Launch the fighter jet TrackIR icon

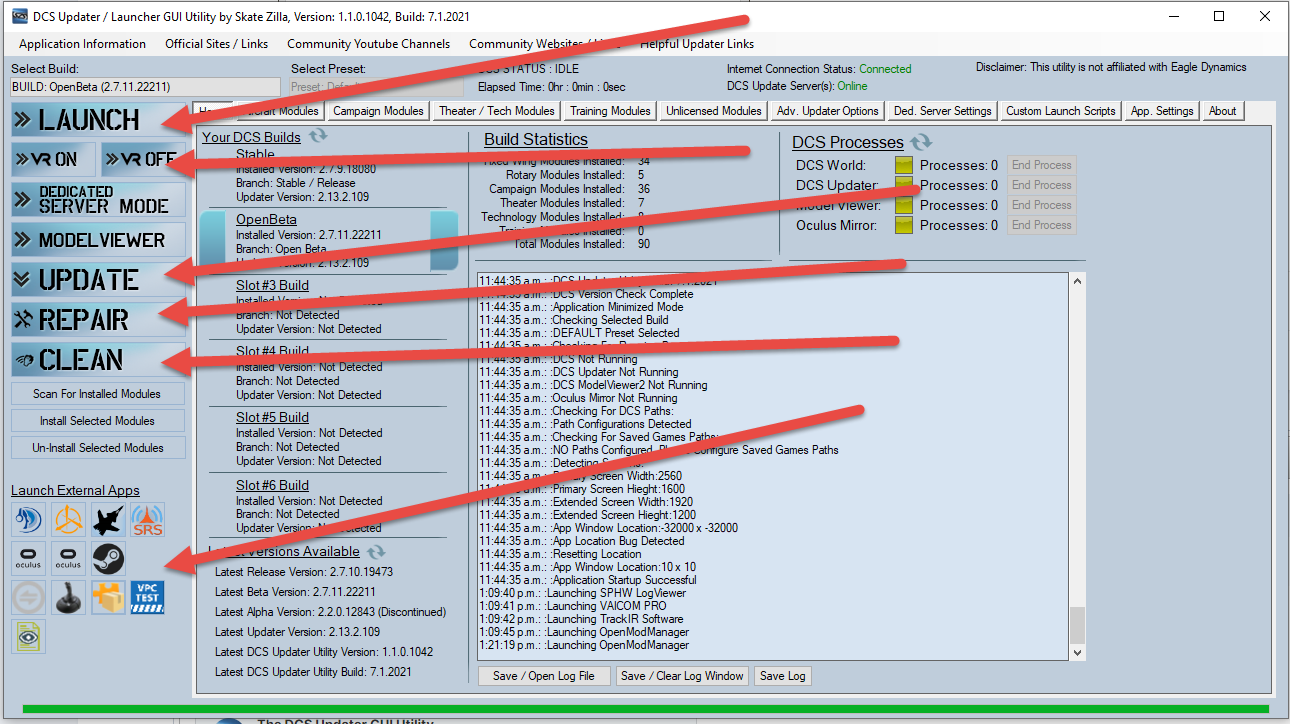(x=107, y=519)
